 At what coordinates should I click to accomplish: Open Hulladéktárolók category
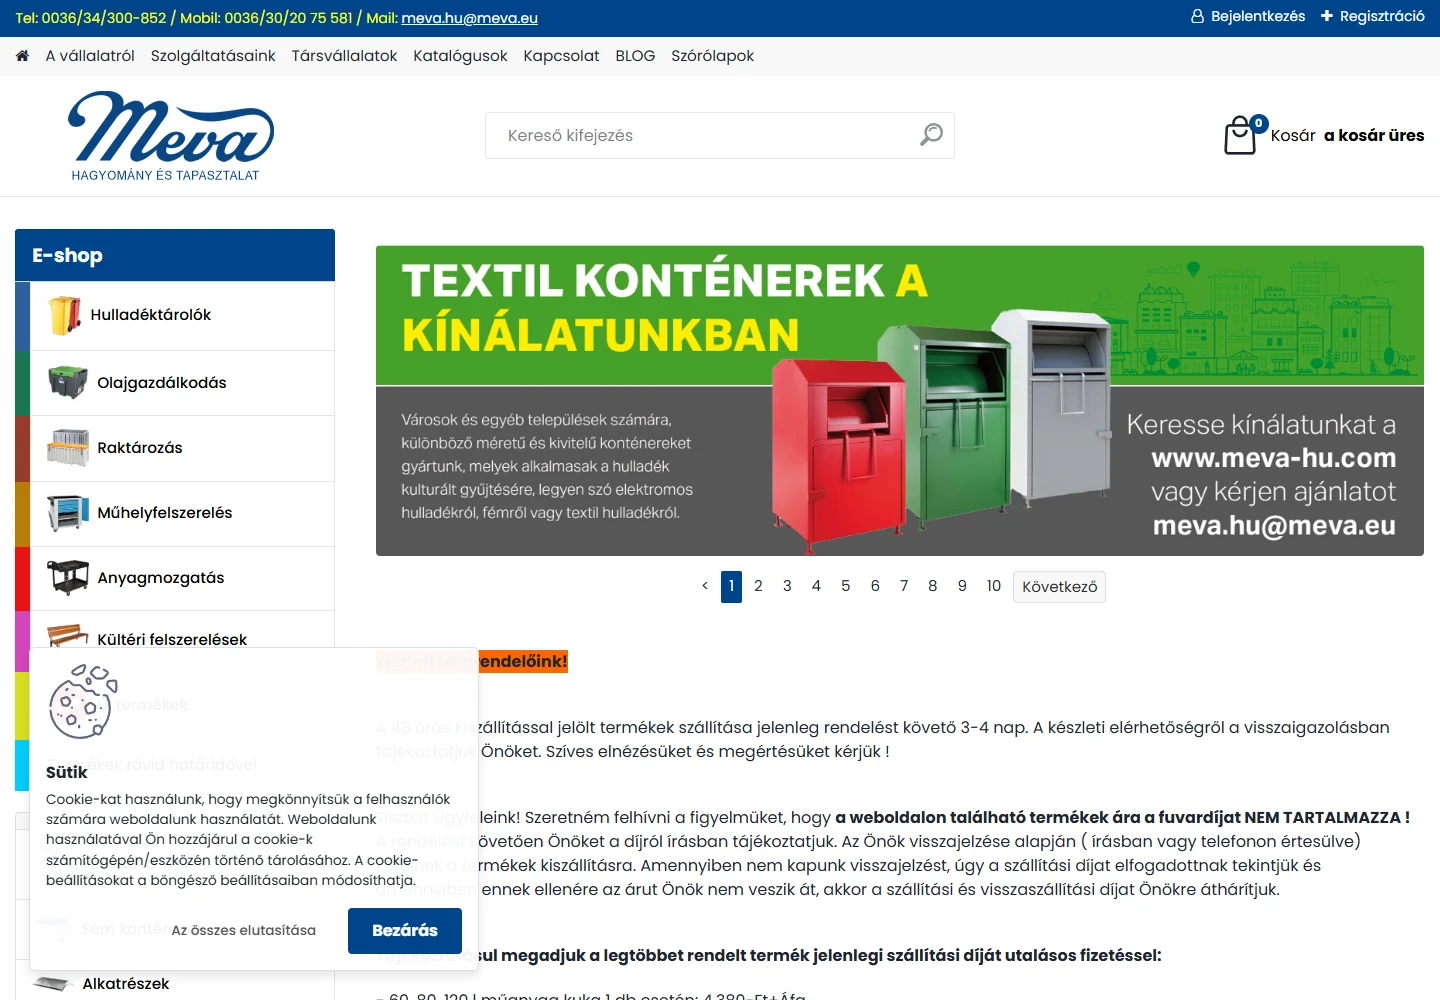[175, 316]
